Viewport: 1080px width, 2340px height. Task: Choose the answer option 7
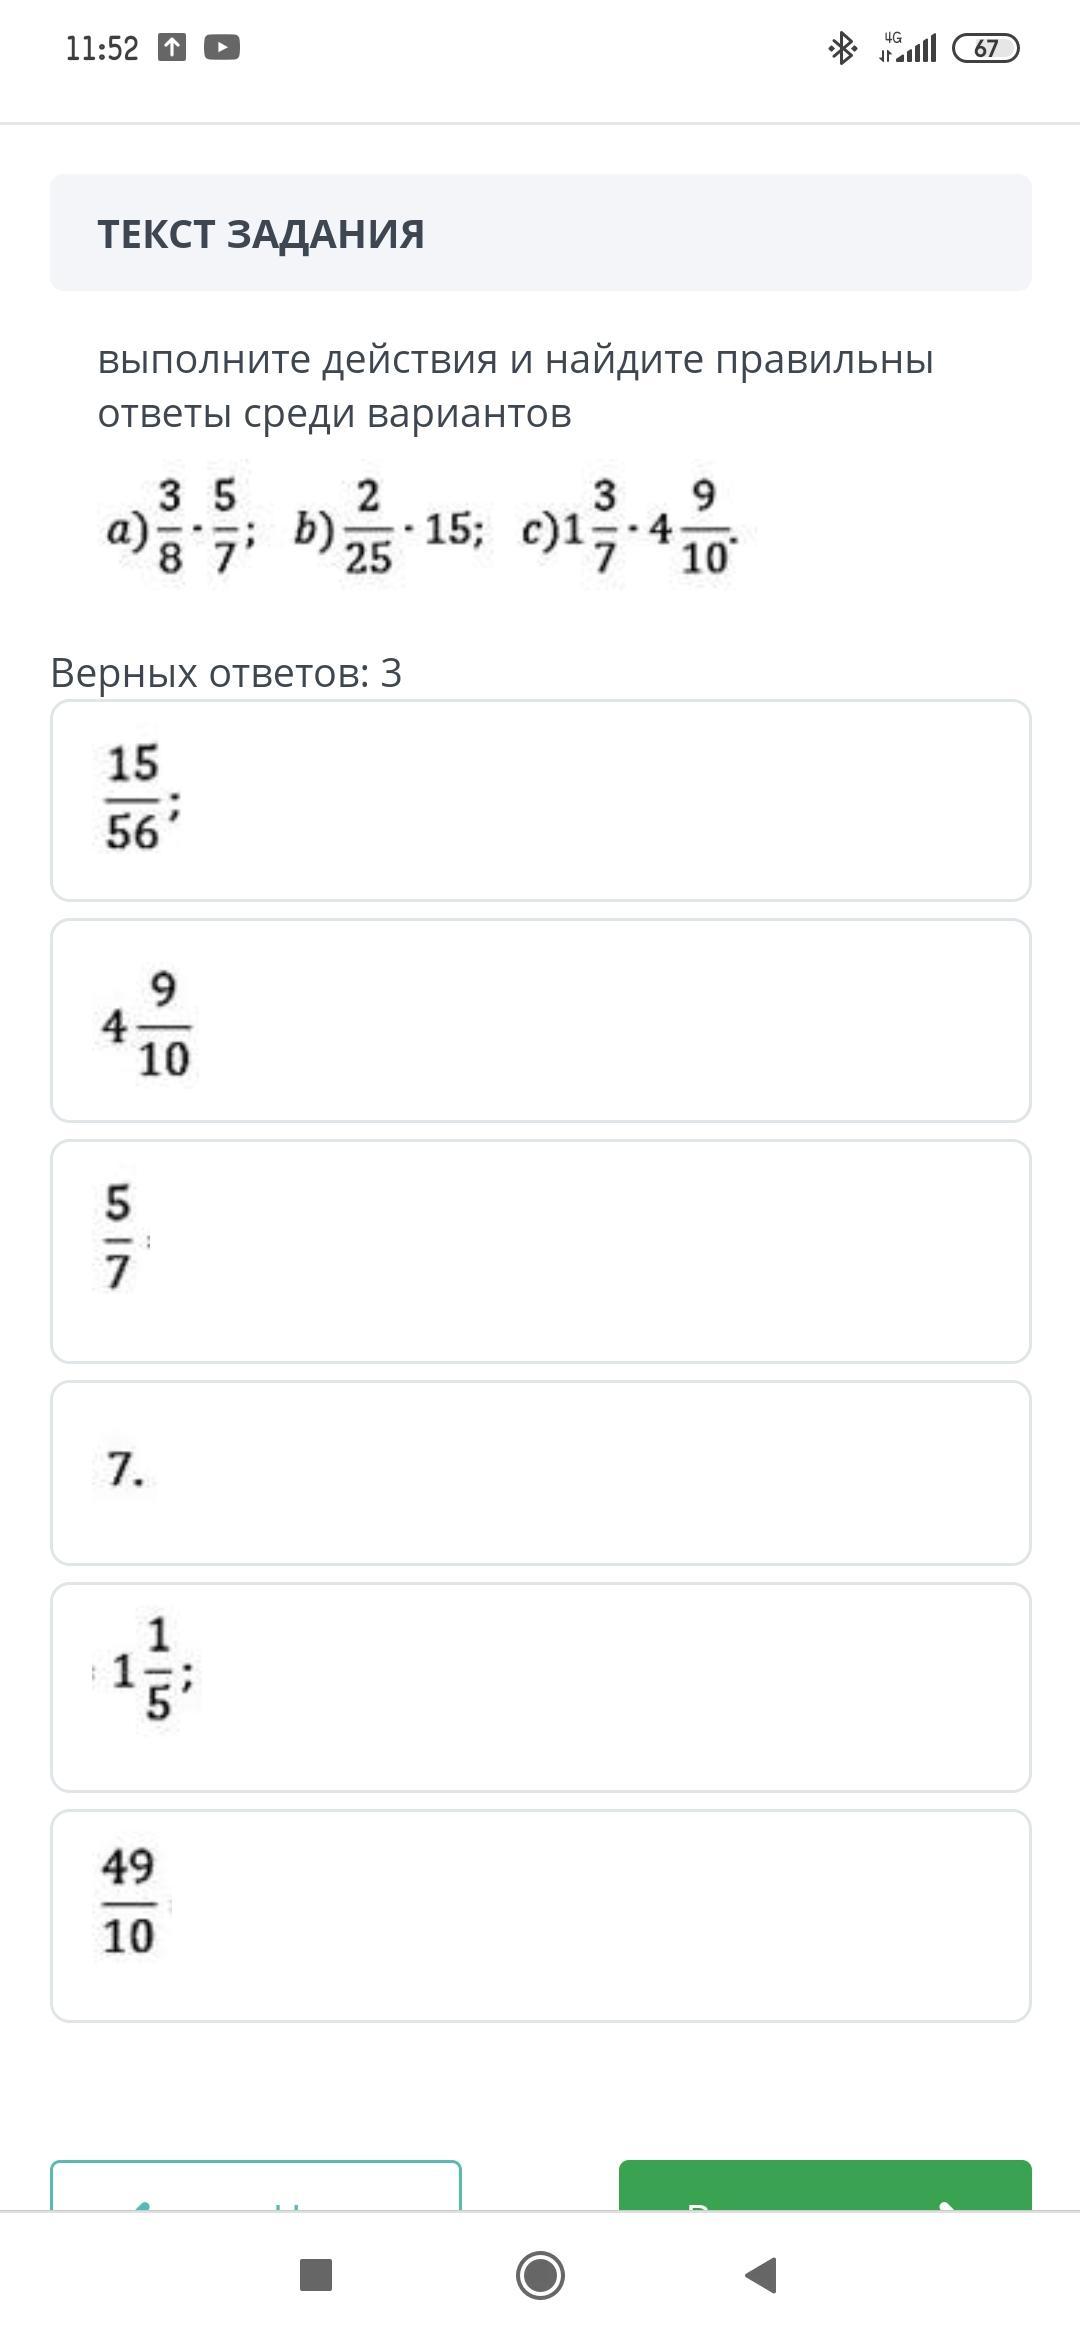[540, 1472]
